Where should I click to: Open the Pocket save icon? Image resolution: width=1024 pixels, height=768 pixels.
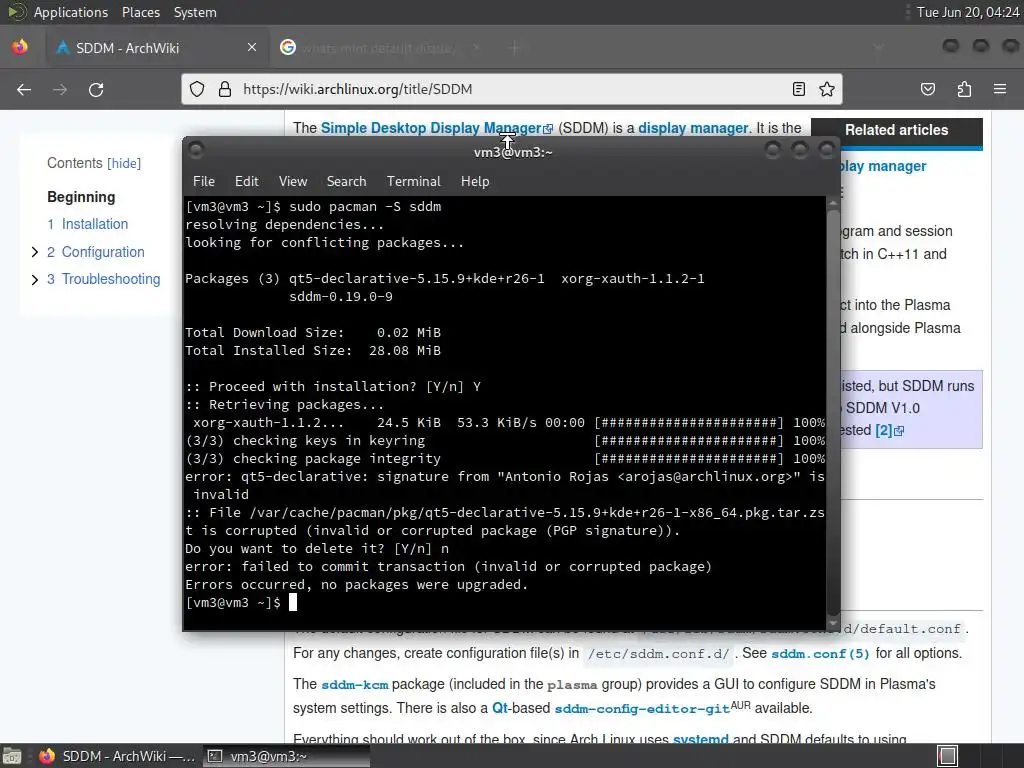[x=927, y=89]
